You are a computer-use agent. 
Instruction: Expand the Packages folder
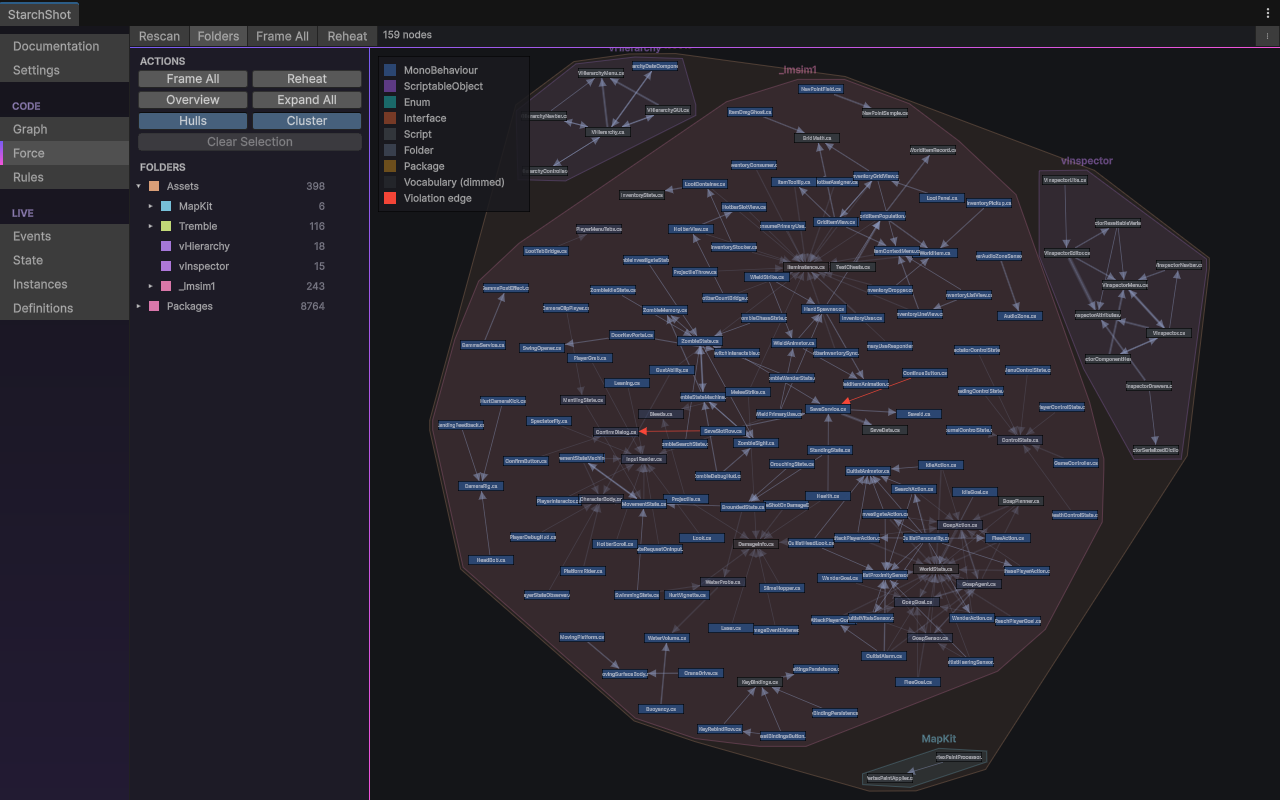tap(139, 306)
